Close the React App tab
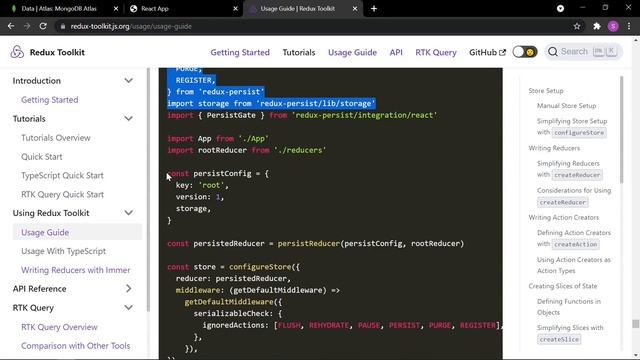The height and width of the screenshot is (360, 640). click(x=236, y=9)
